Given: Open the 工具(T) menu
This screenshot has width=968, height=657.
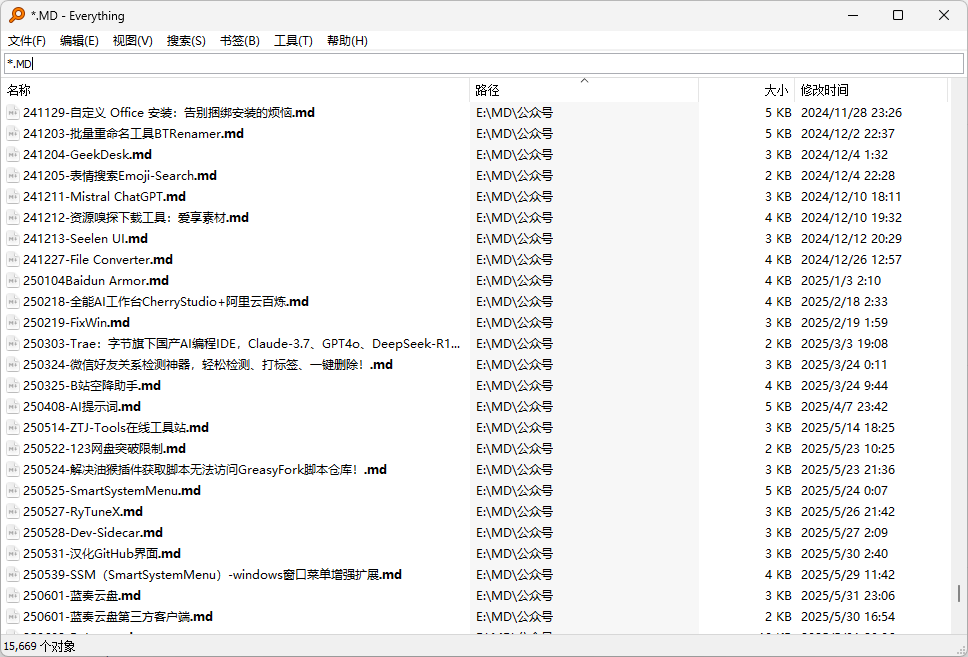Looking at the screenshot, I should tap(293, 41).
